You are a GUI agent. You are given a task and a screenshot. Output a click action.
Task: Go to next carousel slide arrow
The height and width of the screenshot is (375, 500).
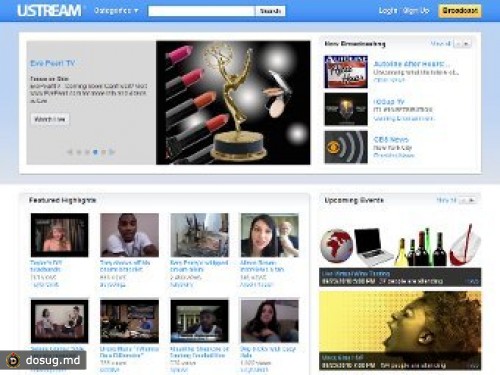(x=112, y=152)
